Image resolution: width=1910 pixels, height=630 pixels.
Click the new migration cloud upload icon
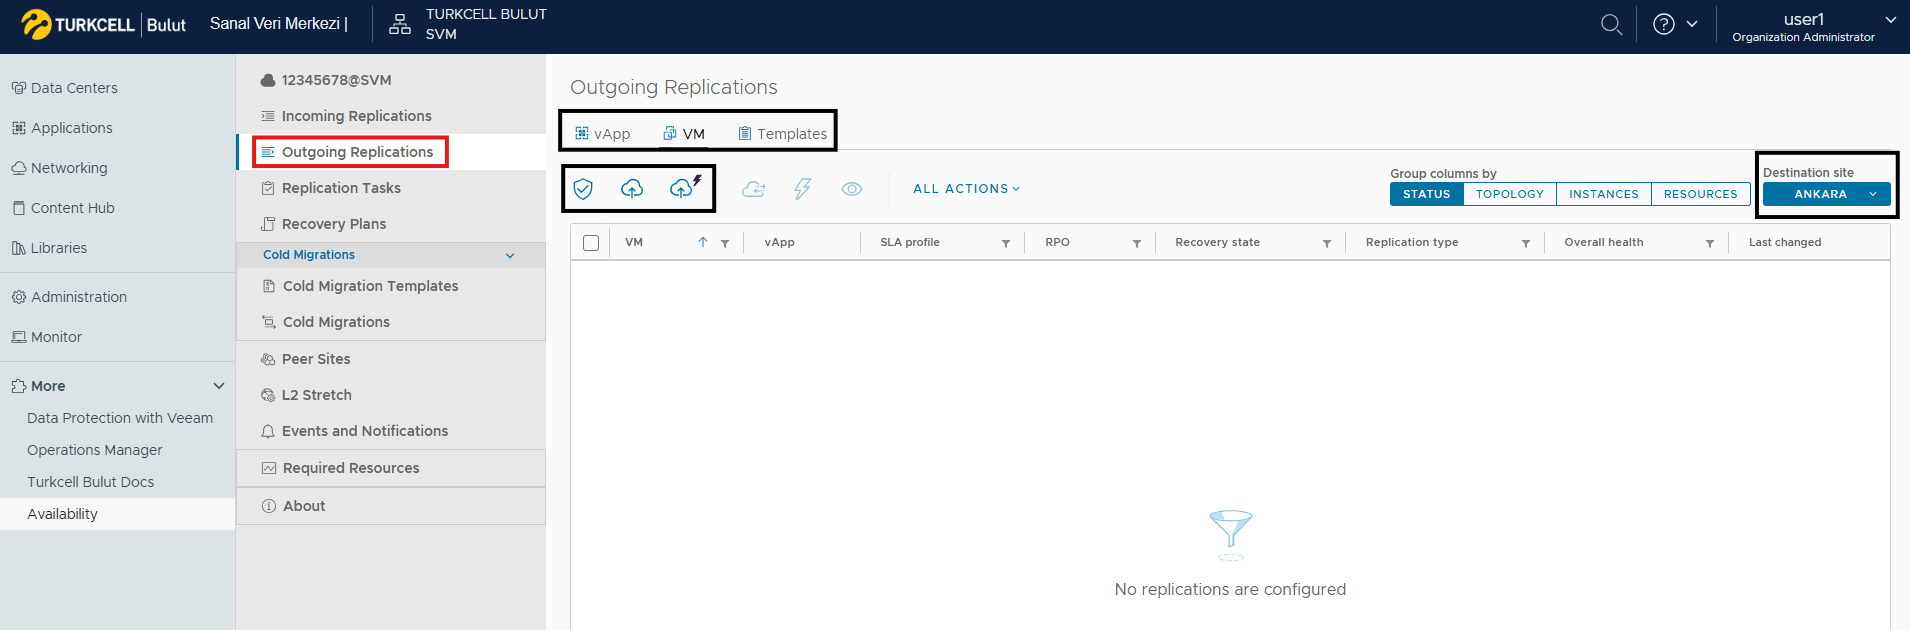(x=632, y=188)
